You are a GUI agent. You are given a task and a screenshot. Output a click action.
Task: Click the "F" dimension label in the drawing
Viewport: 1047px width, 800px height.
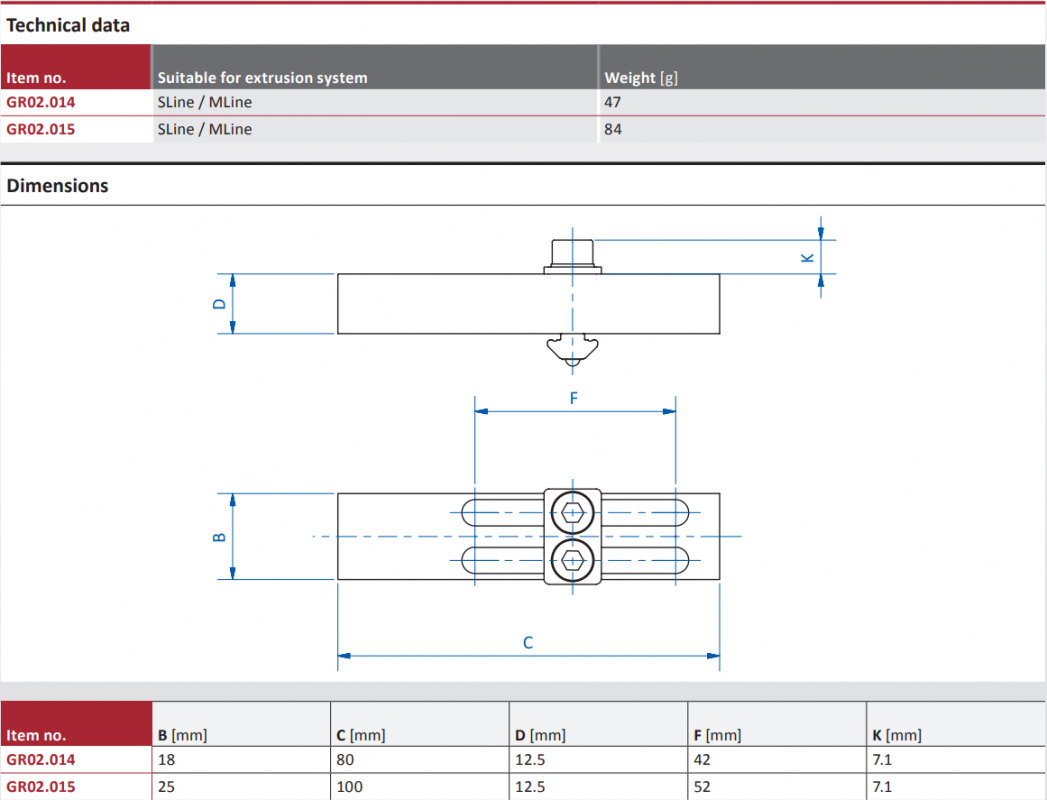coord(574,399)
